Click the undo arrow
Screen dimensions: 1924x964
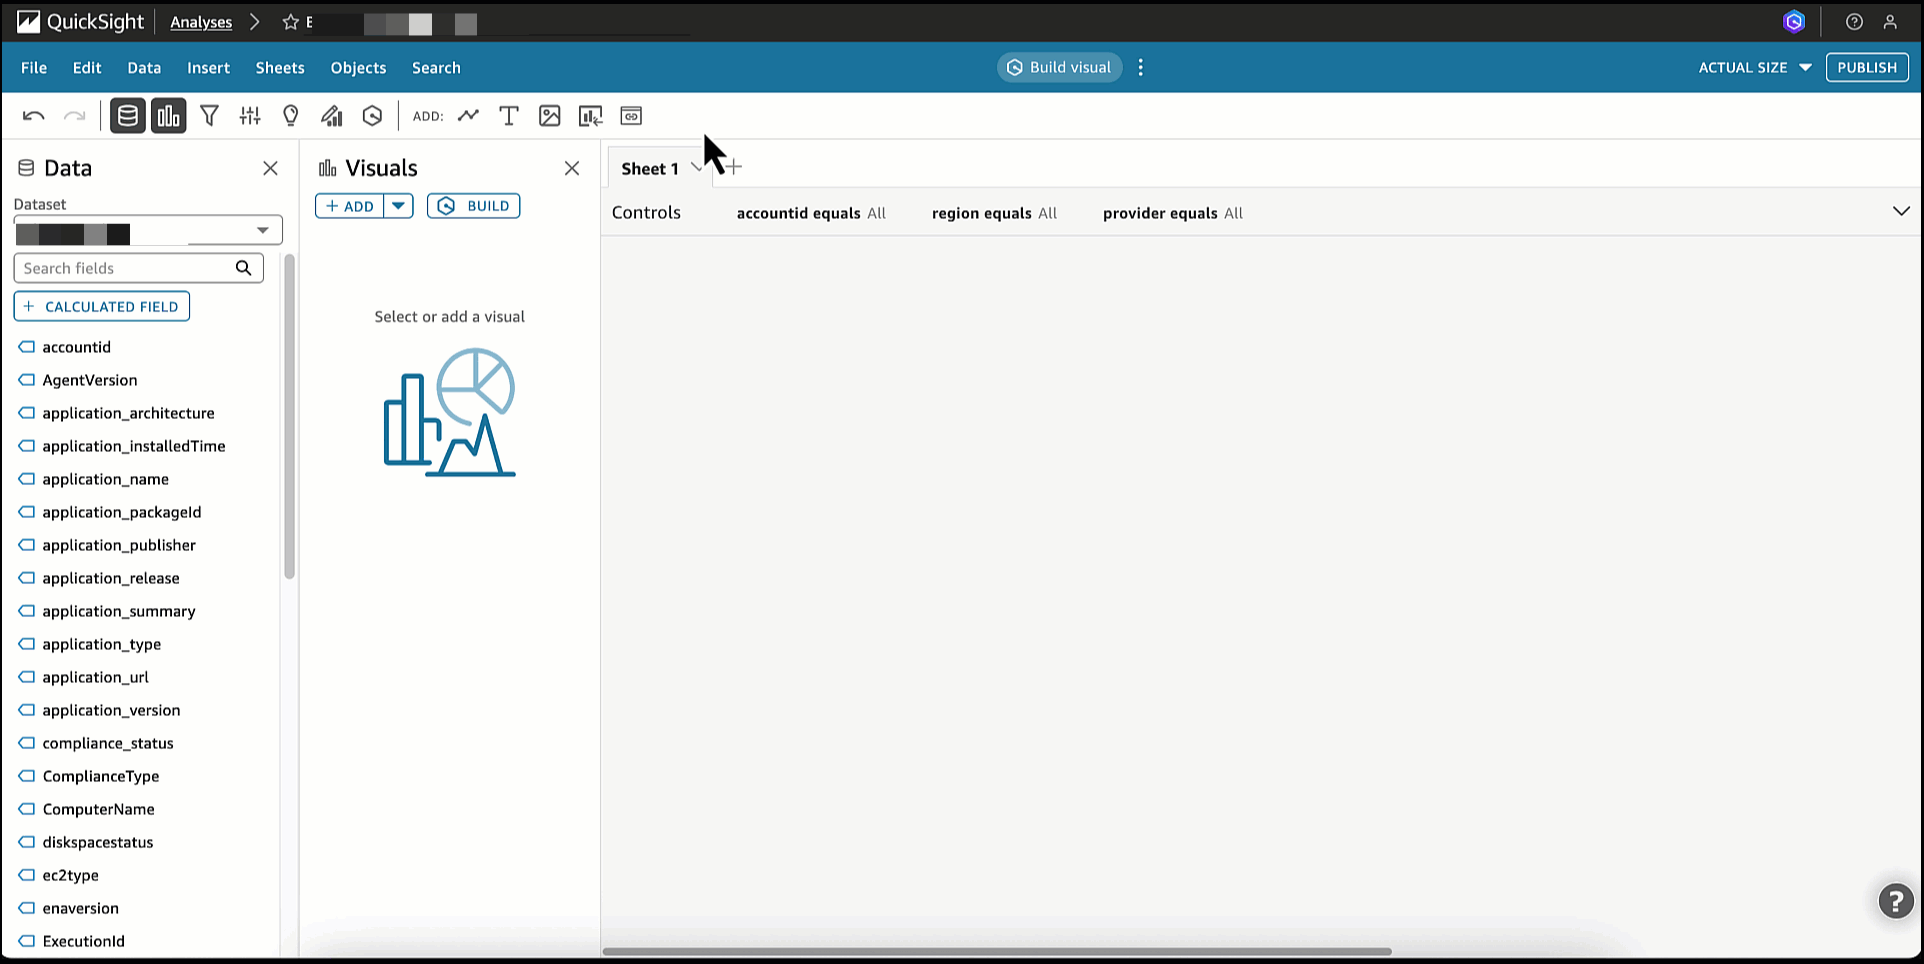click(x=33, y=116)
